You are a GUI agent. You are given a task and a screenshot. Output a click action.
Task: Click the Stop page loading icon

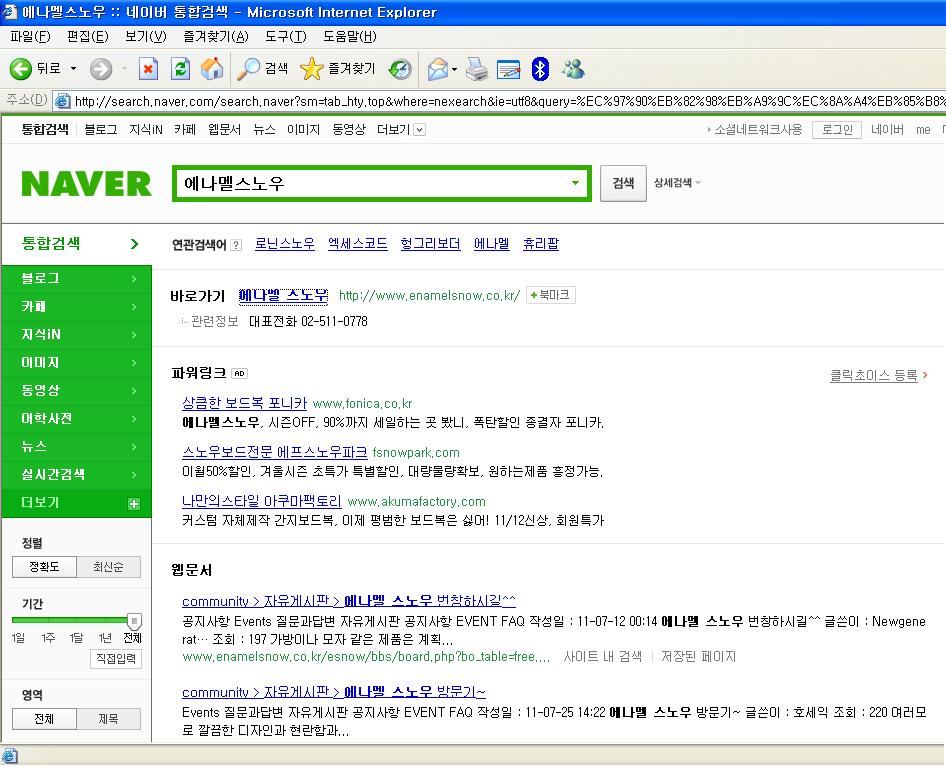coord(148,69)
